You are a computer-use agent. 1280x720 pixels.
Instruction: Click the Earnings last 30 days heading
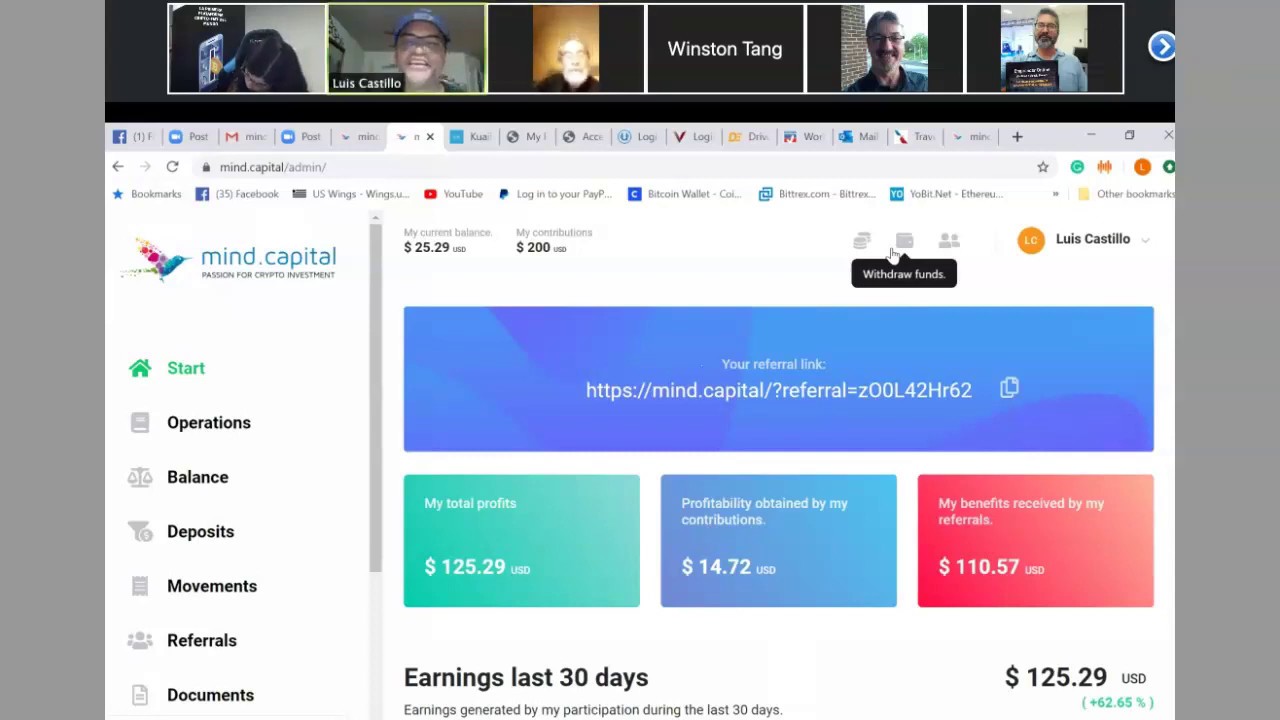[x=526, y=677]
